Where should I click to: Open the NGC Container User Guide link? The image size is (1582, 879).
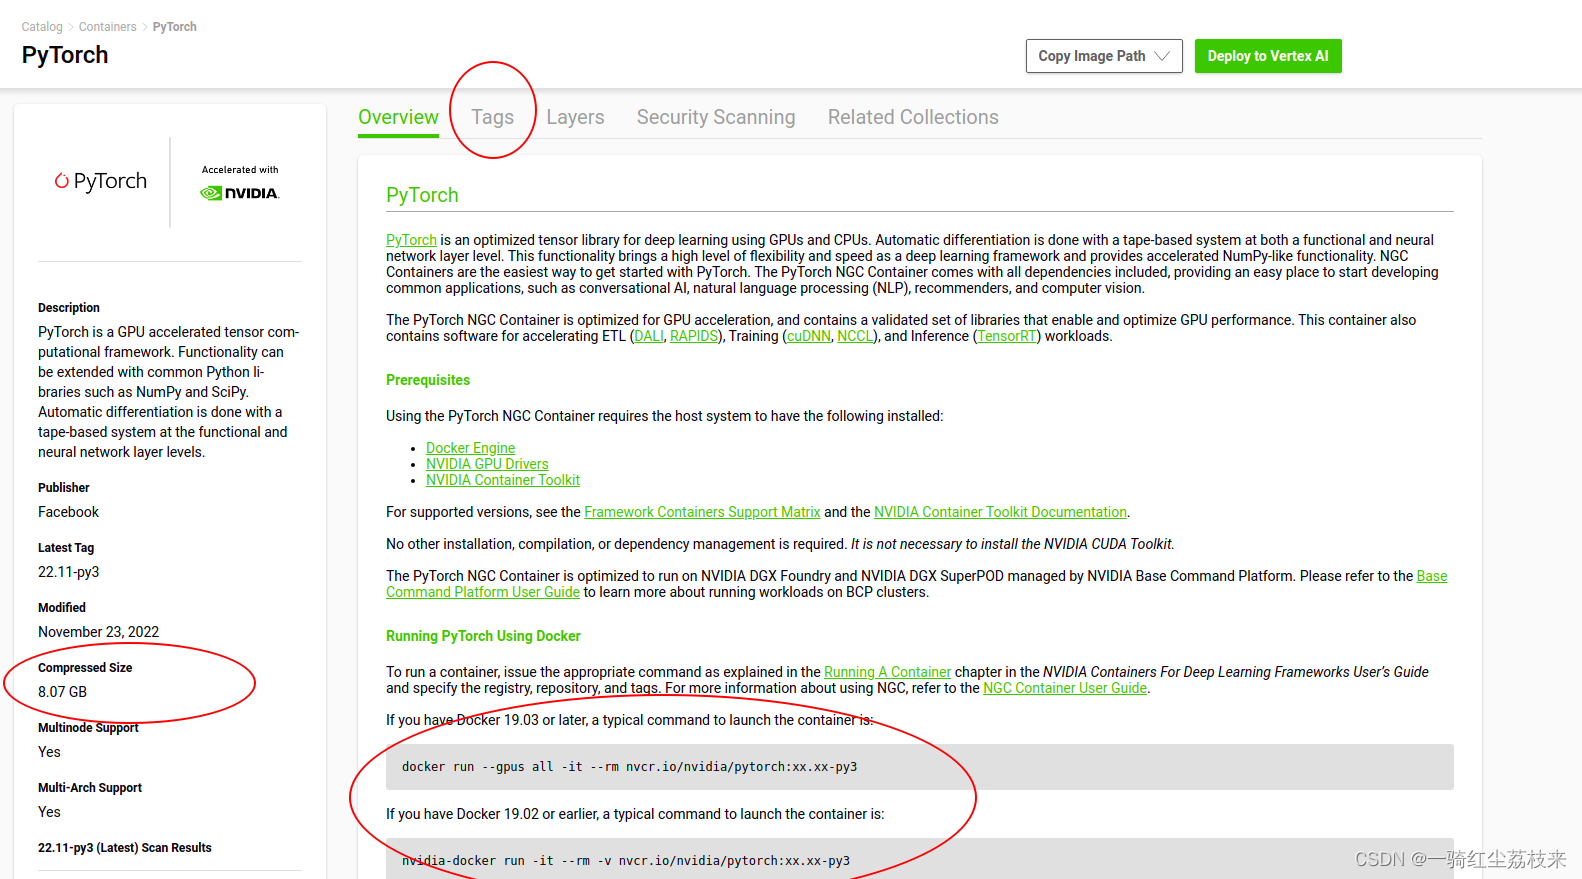pos(1065,688)
